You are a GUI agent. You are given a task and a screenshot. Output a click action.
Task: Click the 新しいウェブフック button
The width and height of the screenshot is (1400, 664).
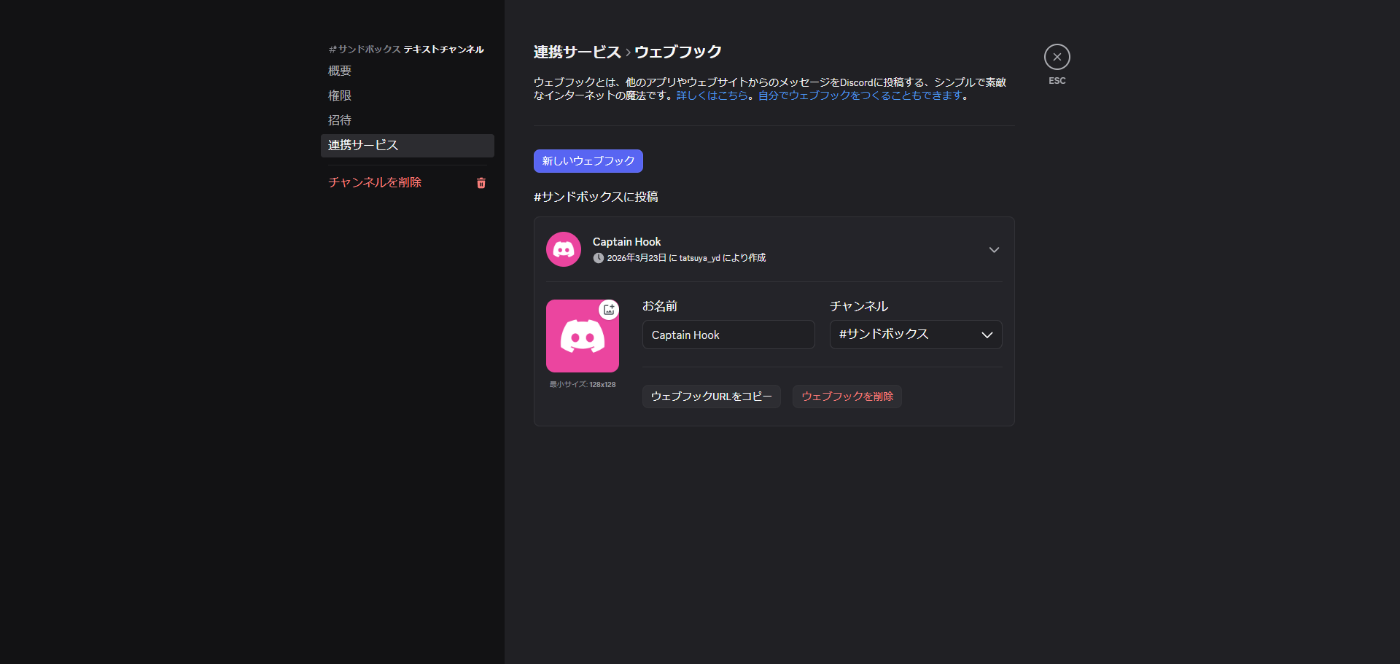[588, 161]
